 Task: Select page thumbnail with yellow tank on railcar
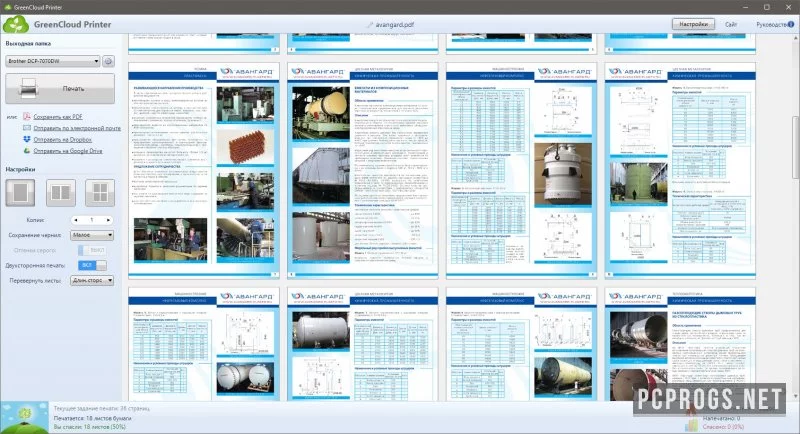click(363, 170)
